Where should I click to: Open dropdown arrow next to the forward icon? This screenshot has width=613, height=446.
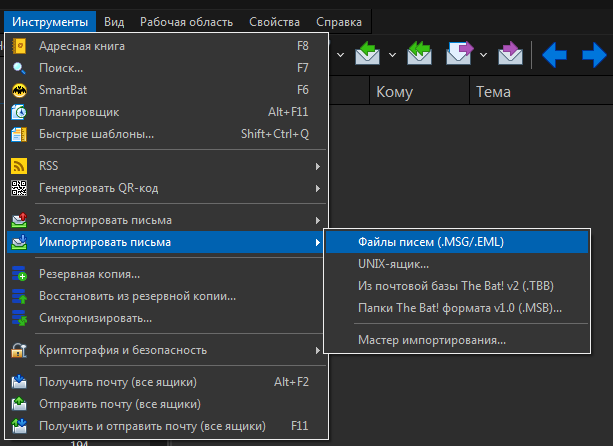[484, 55]
